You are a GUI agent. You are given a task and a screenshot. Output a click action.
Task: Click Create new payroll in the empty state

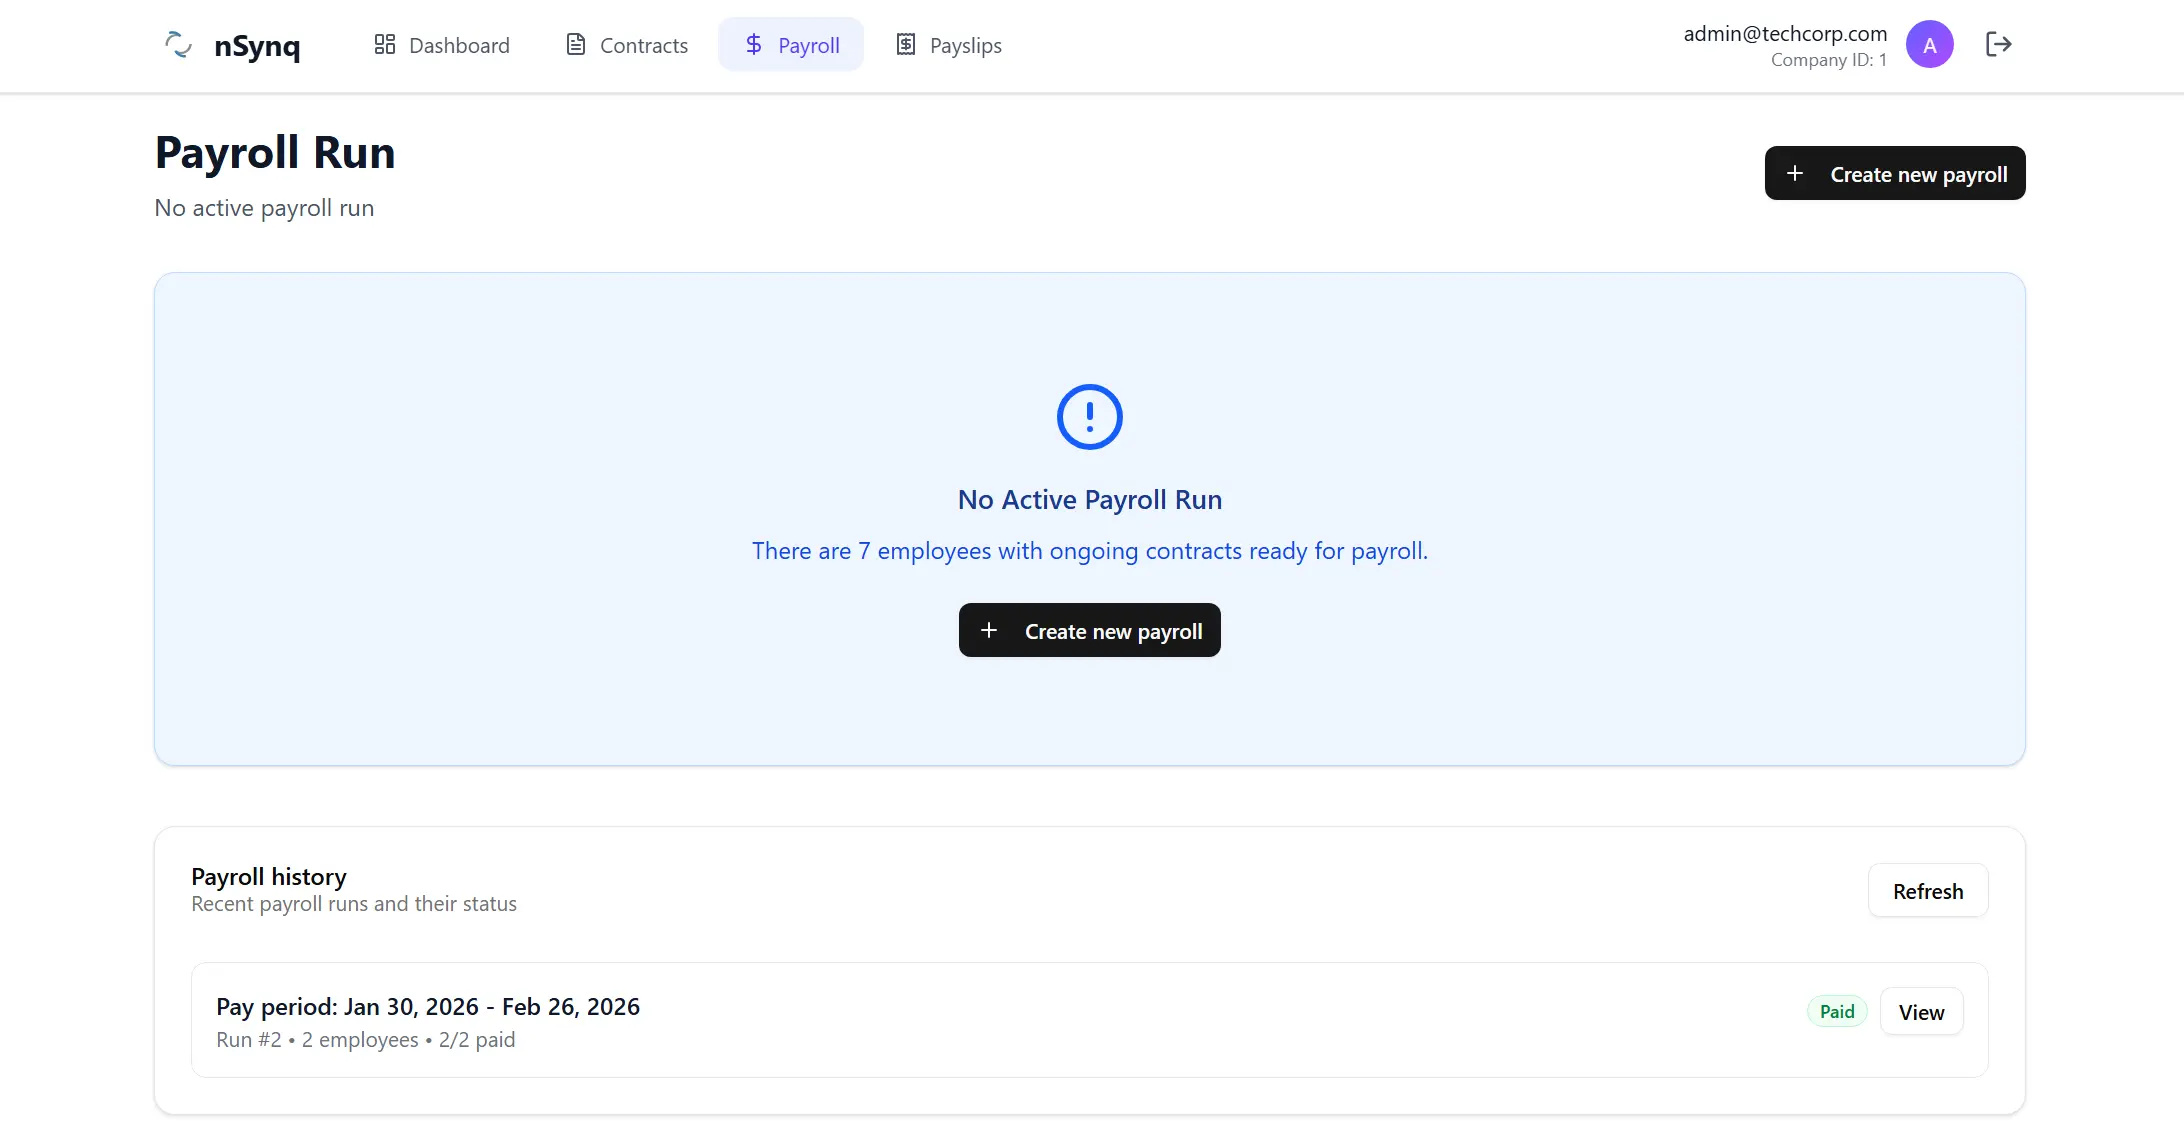point(1089,630)
